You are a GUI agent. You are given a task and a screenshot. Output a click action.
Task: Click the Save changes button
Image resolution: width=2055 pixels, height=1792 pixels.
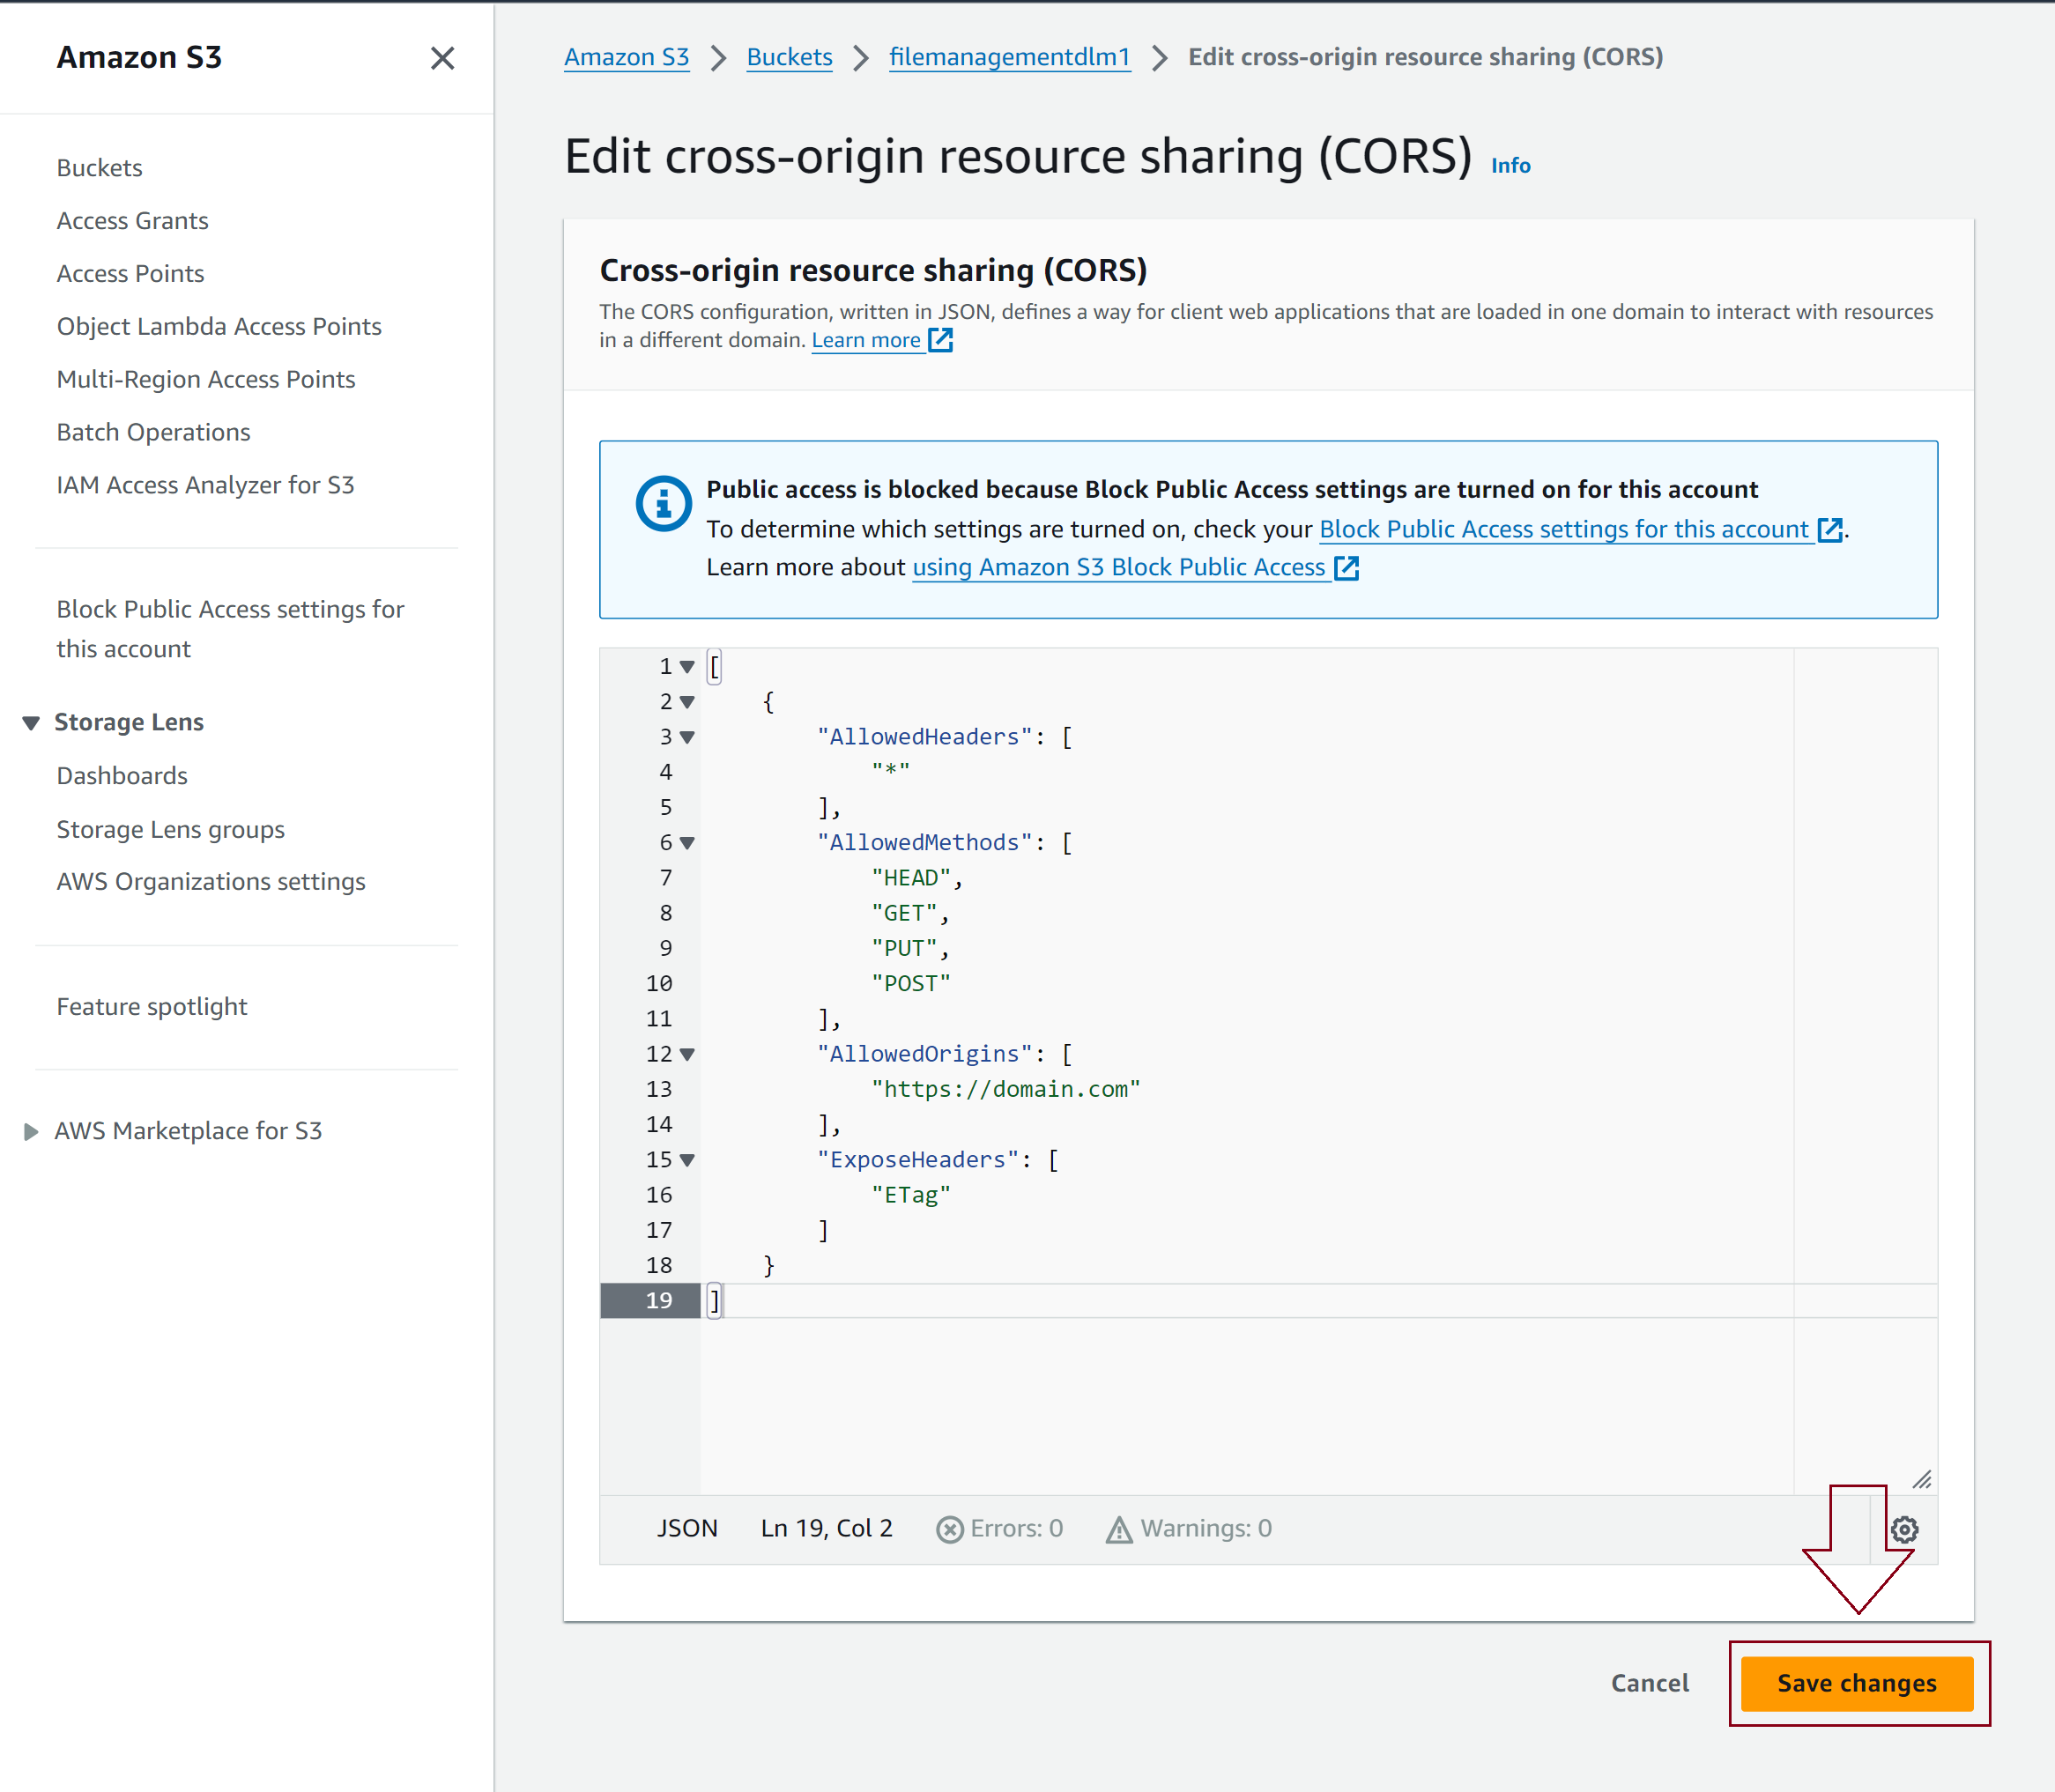[x=1856, y=1683]
